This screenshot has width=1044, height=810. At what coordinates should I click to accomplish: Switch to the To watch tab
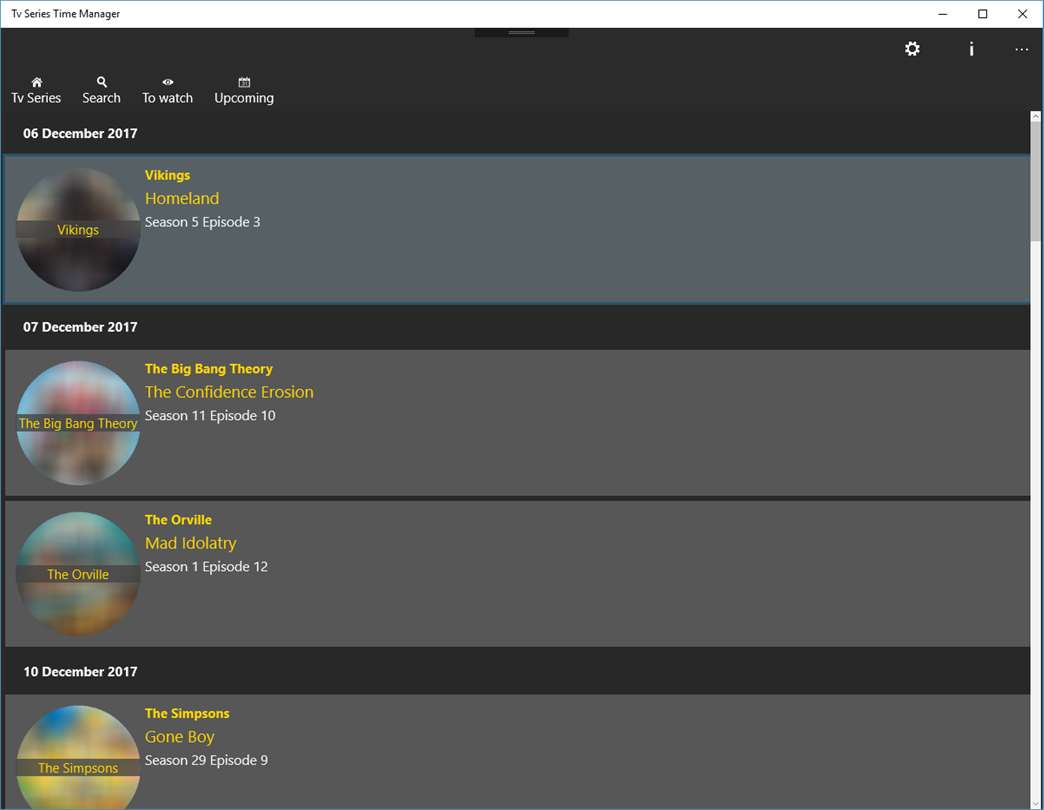coord(167,91)
